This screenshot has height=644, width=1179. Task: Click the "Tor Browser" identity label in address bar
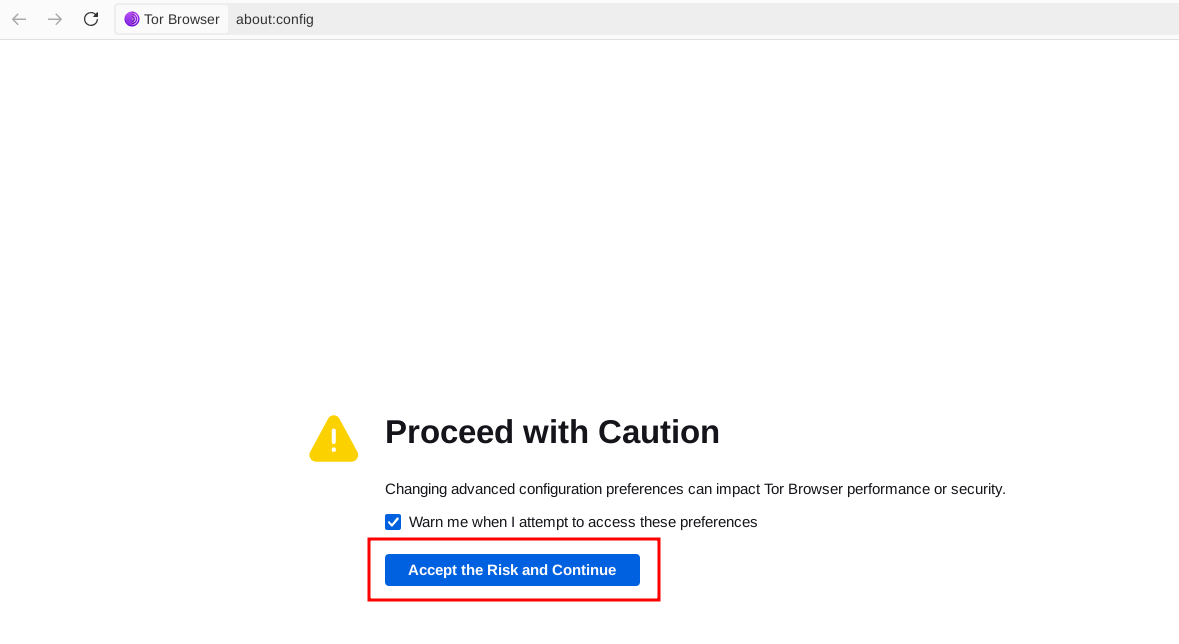pyautogui.click(x=181, y=19)
